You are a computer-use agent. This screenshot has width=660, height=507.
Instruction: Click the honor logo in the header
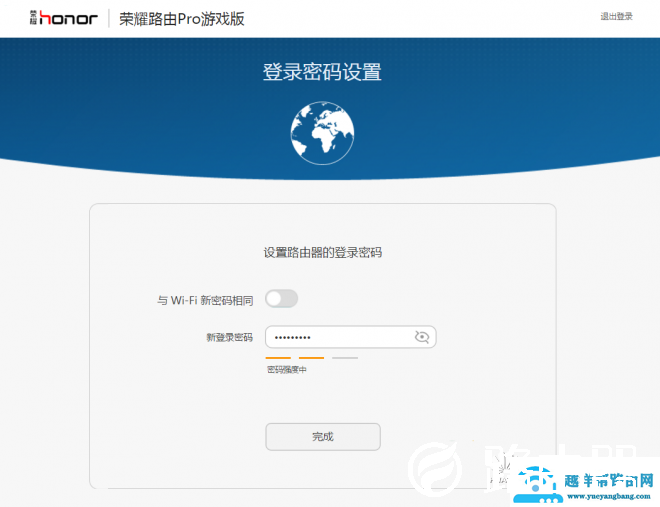(64, 18)
